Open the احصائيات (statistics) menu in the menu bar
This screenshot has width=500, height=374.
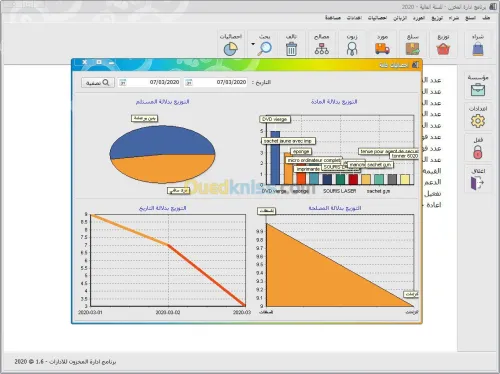(377, 18)
